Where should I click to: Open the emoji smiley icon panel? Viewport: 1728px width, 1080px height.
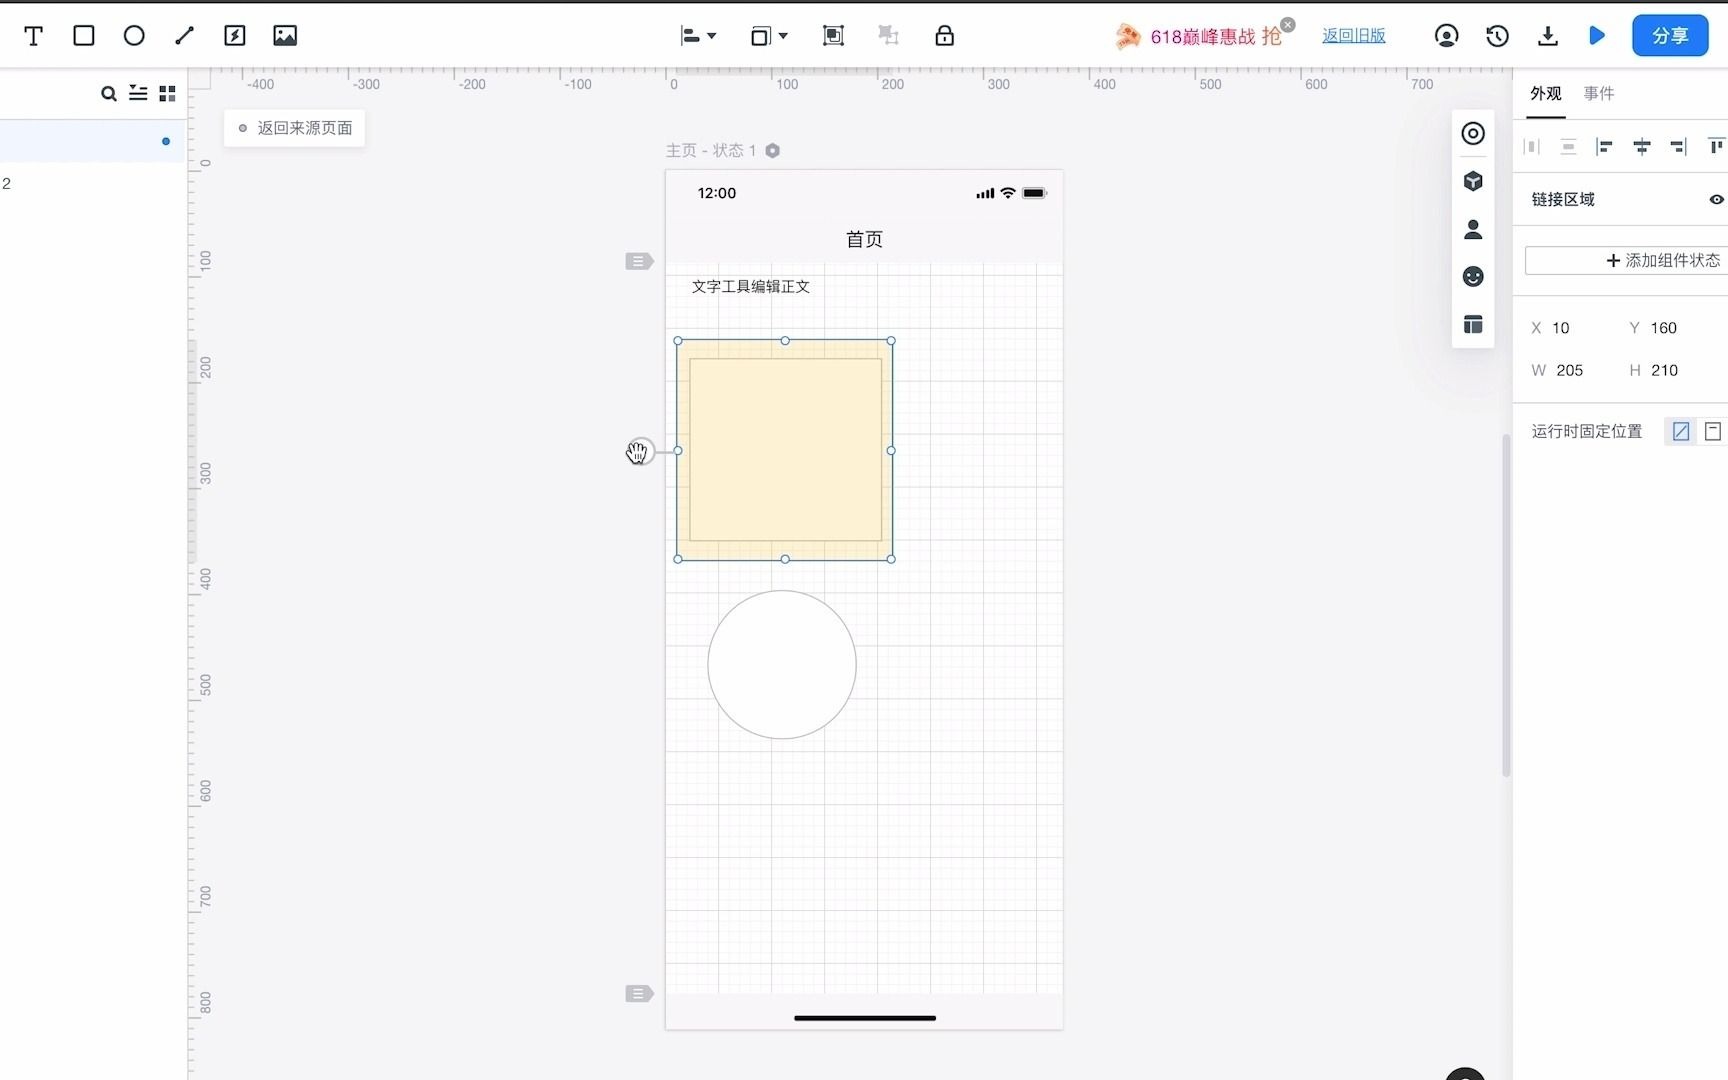1473,277
